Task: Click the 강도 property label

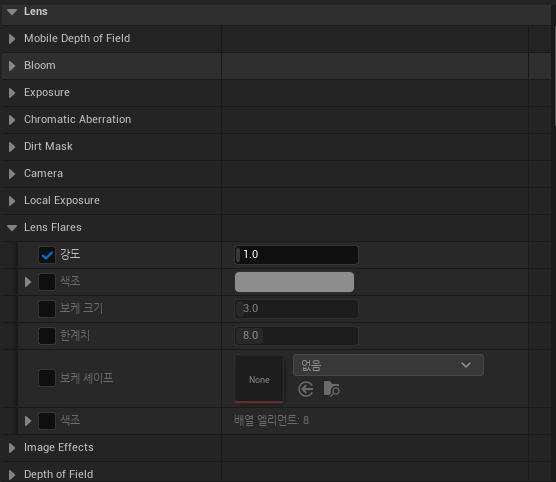Action: pos(70,254)
